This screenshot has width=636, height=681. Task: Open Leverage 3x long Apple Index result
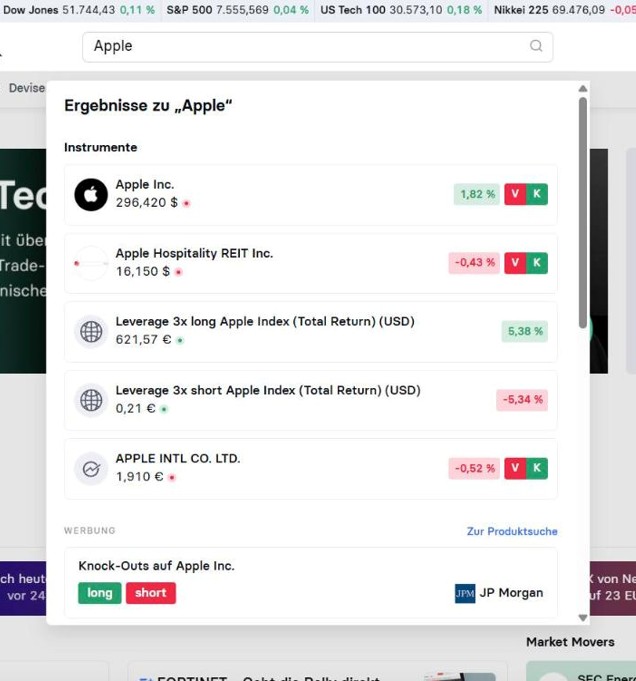[265, 321]
